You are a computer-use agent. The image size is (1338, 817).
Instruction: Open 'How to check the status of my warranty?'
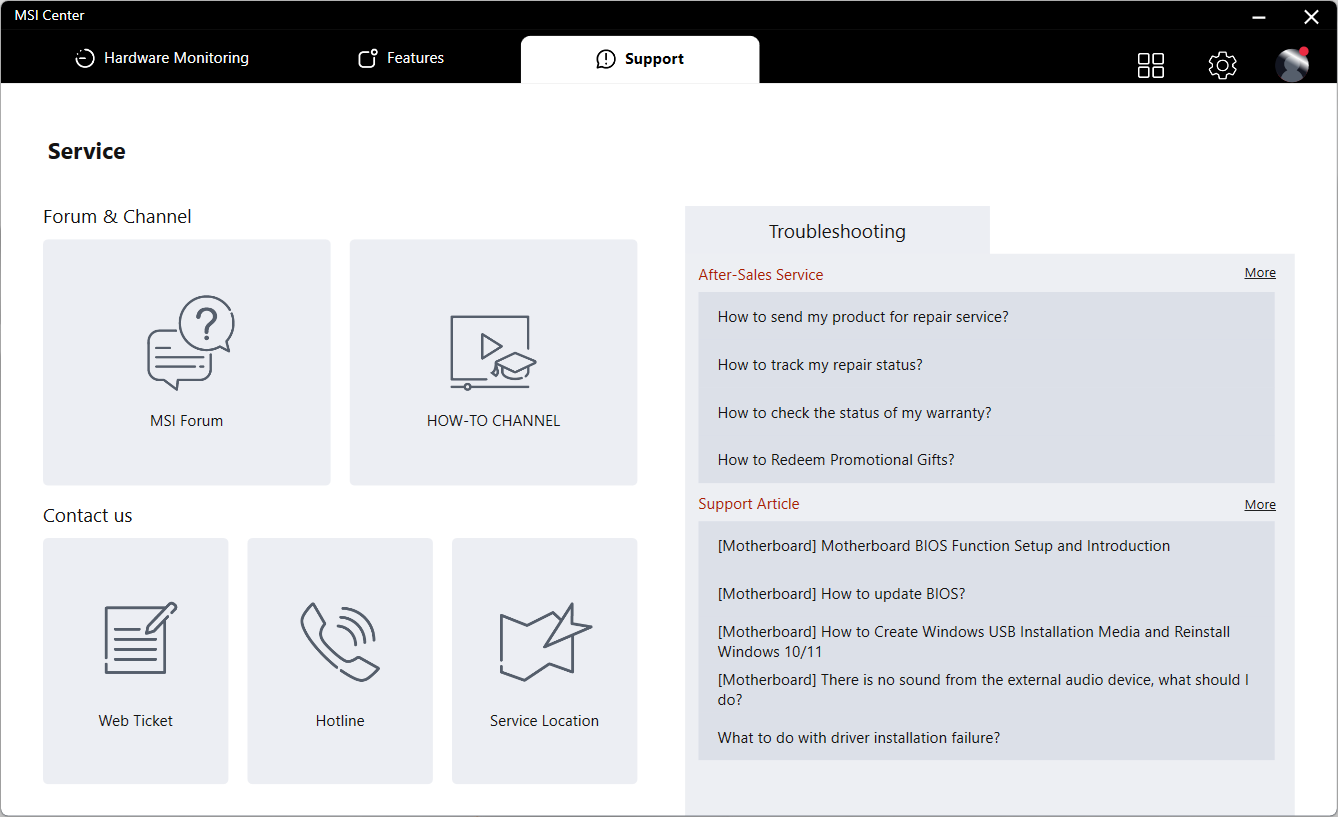coord(855,413)
